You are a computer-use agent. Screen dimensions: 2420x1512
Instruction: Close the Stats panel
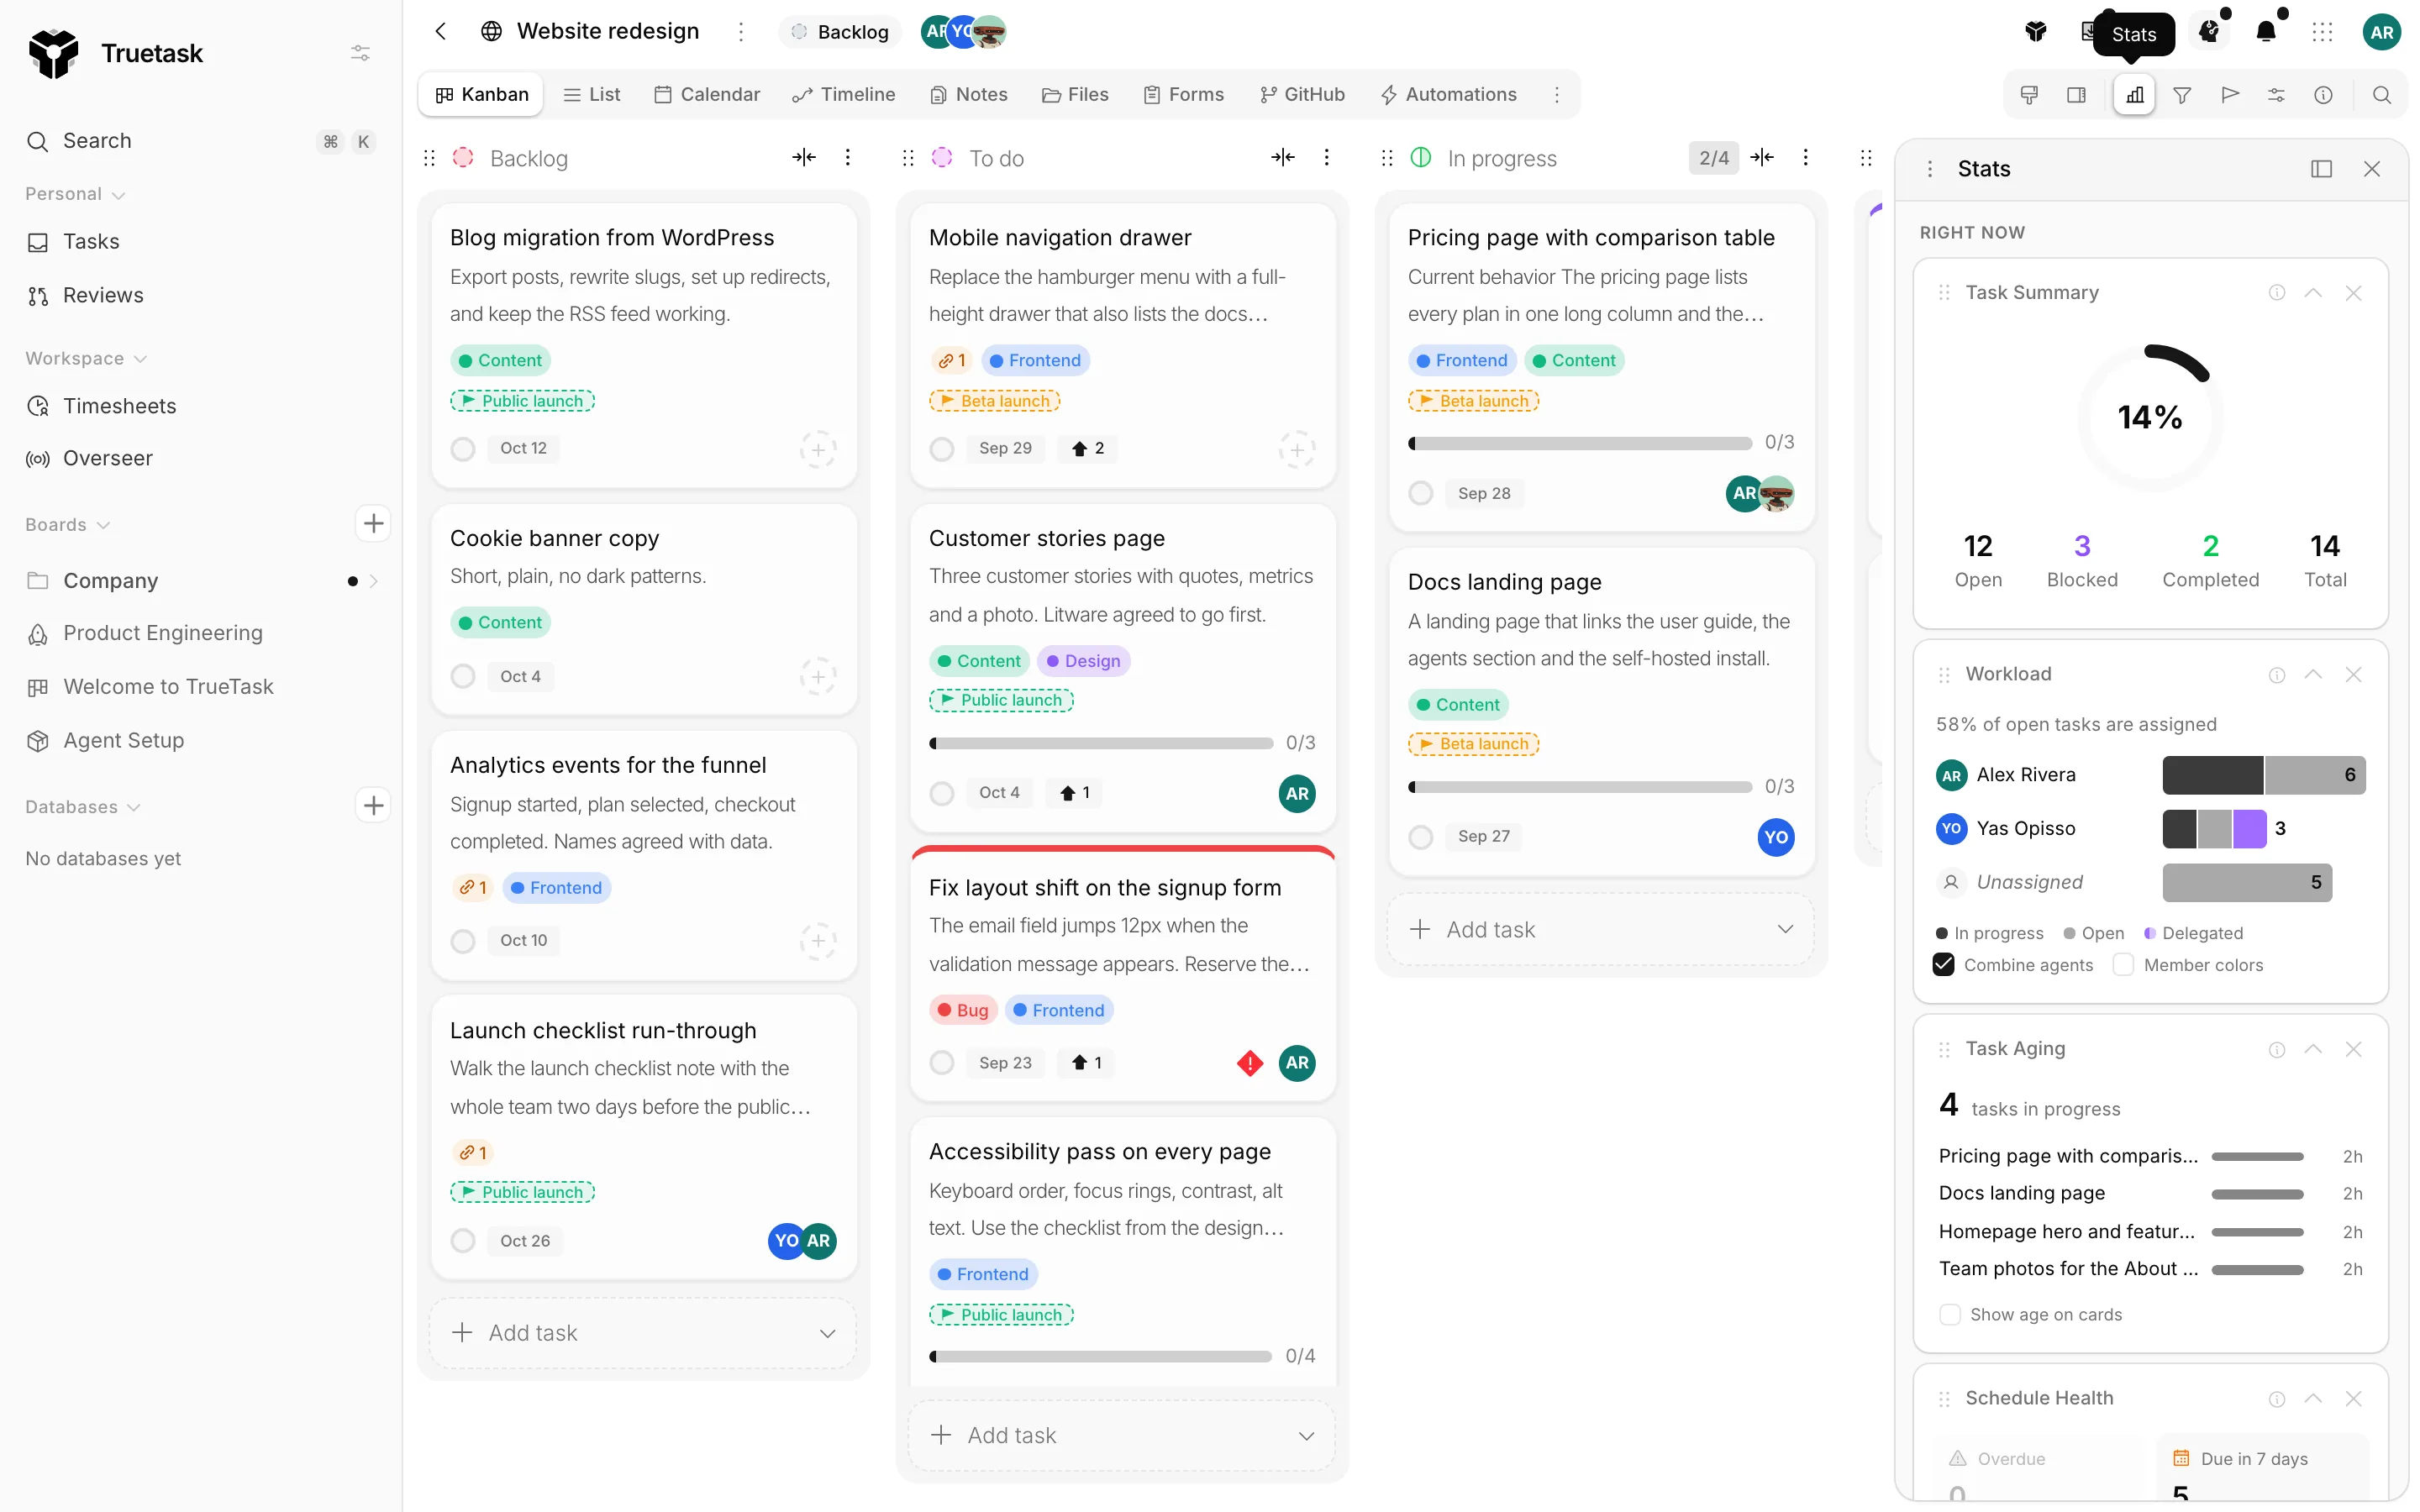(x=2371, y=169)
